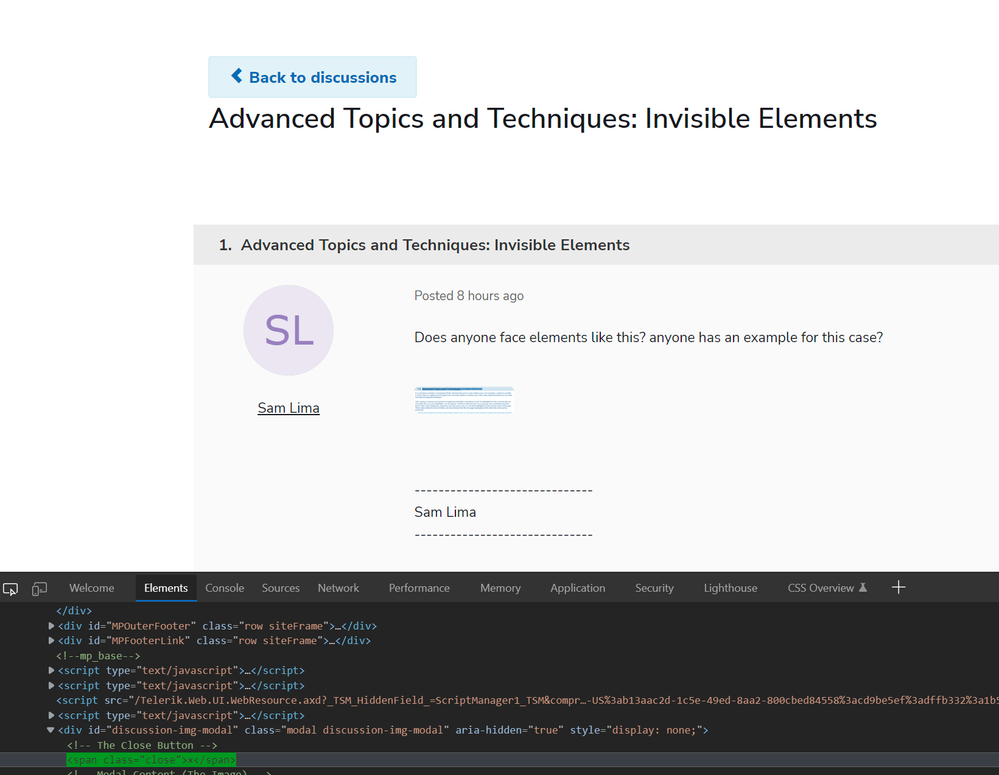Screen dimensions: 999x775
Task: Click the attached screenshot thumbnail in post
Action: tap(464, 400)
